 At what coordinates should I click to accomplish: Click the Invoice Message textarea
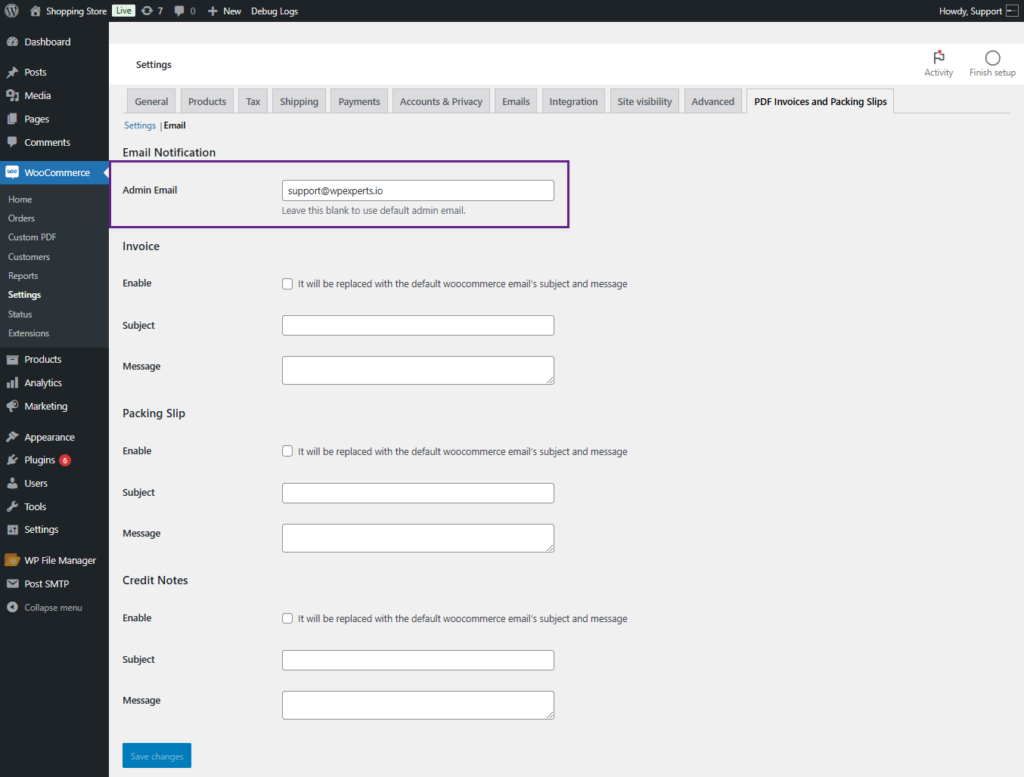[418, 370]
